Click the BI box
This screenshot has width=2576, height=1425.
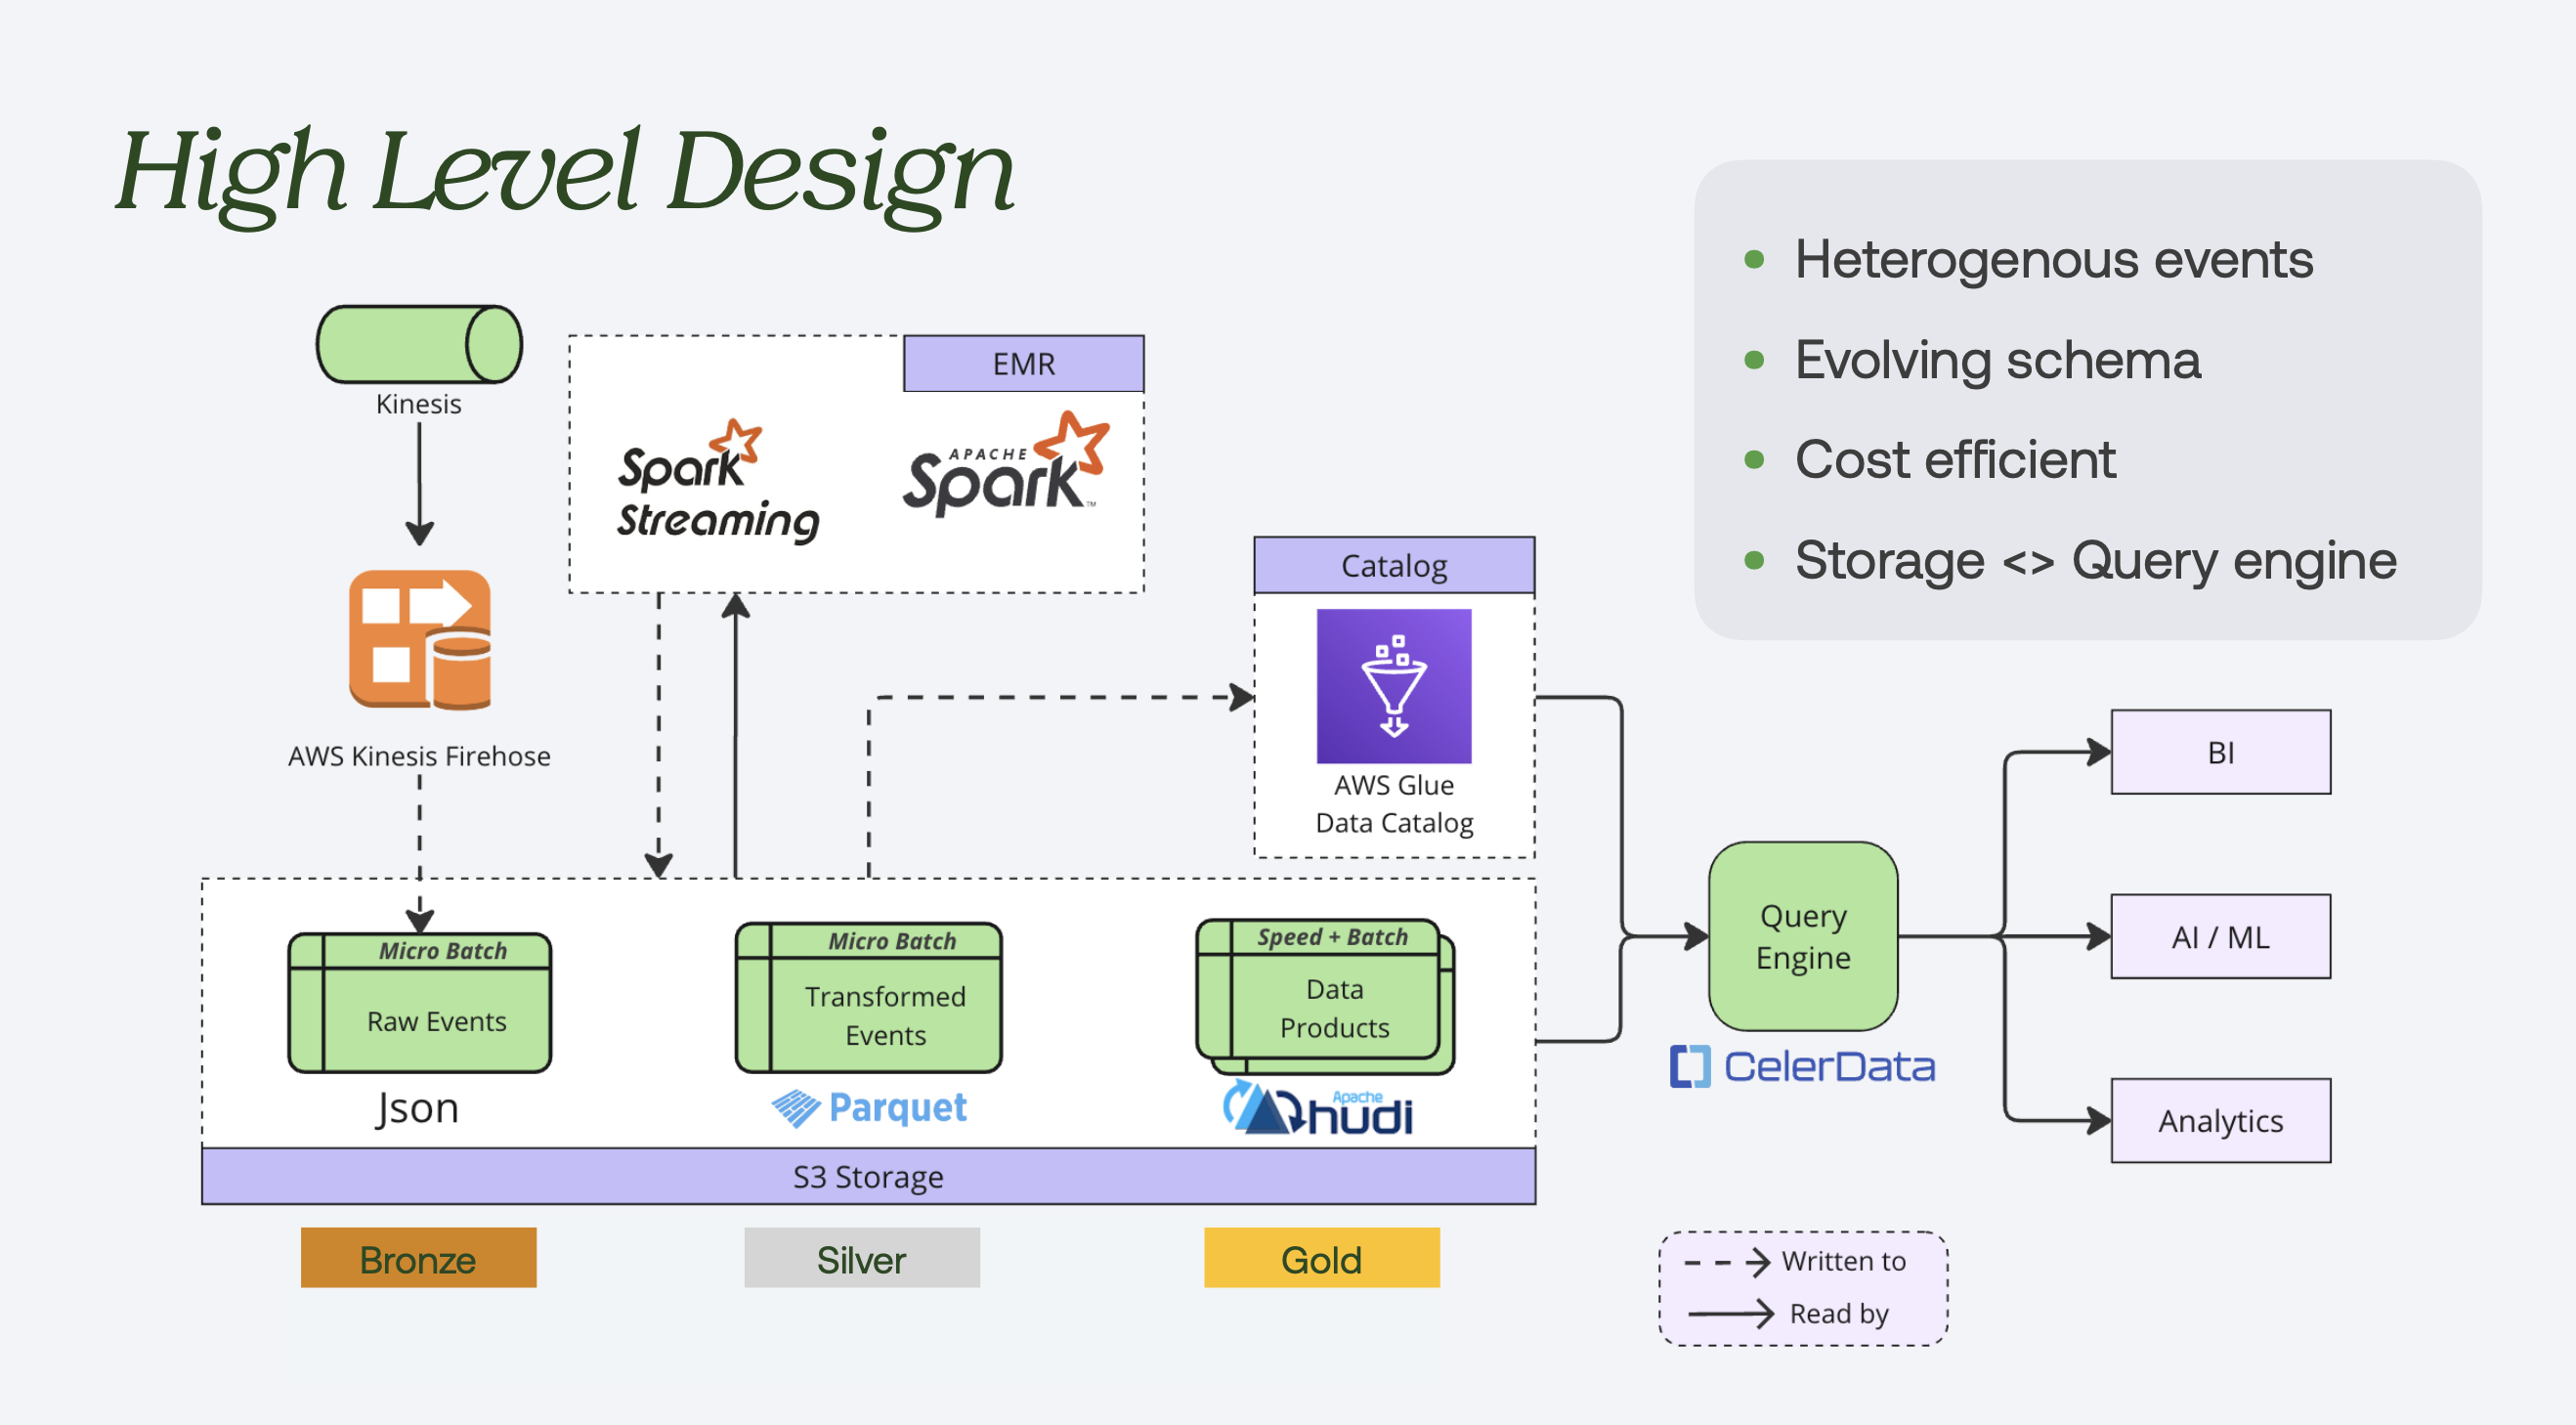[2221, 752]
